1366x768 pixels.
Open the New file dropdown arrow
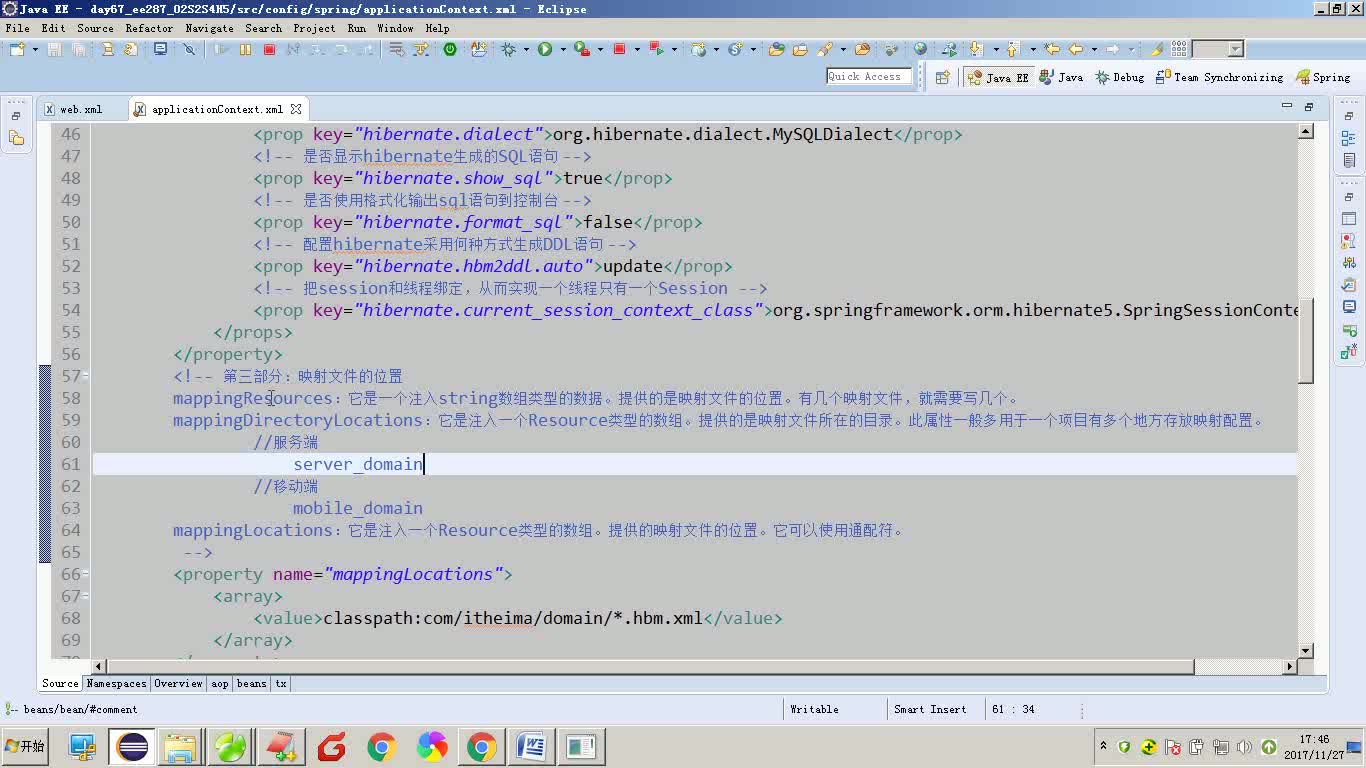pos(35,49)
